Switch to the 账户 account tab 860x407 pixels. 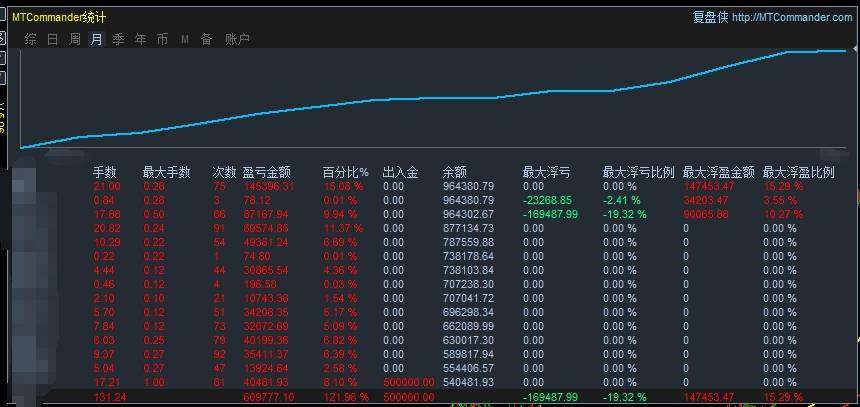[237, 40]
